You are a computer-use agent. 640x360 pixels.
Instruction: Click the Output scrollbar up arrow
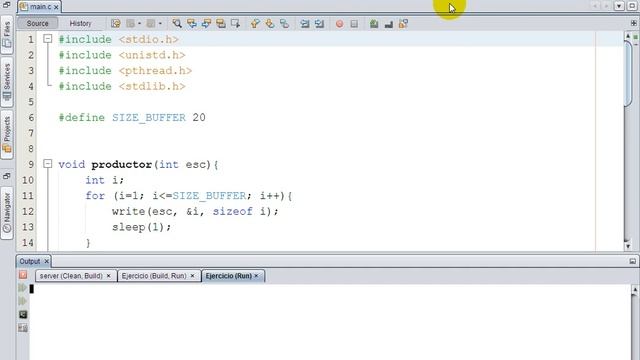click(x=635, y=289)
